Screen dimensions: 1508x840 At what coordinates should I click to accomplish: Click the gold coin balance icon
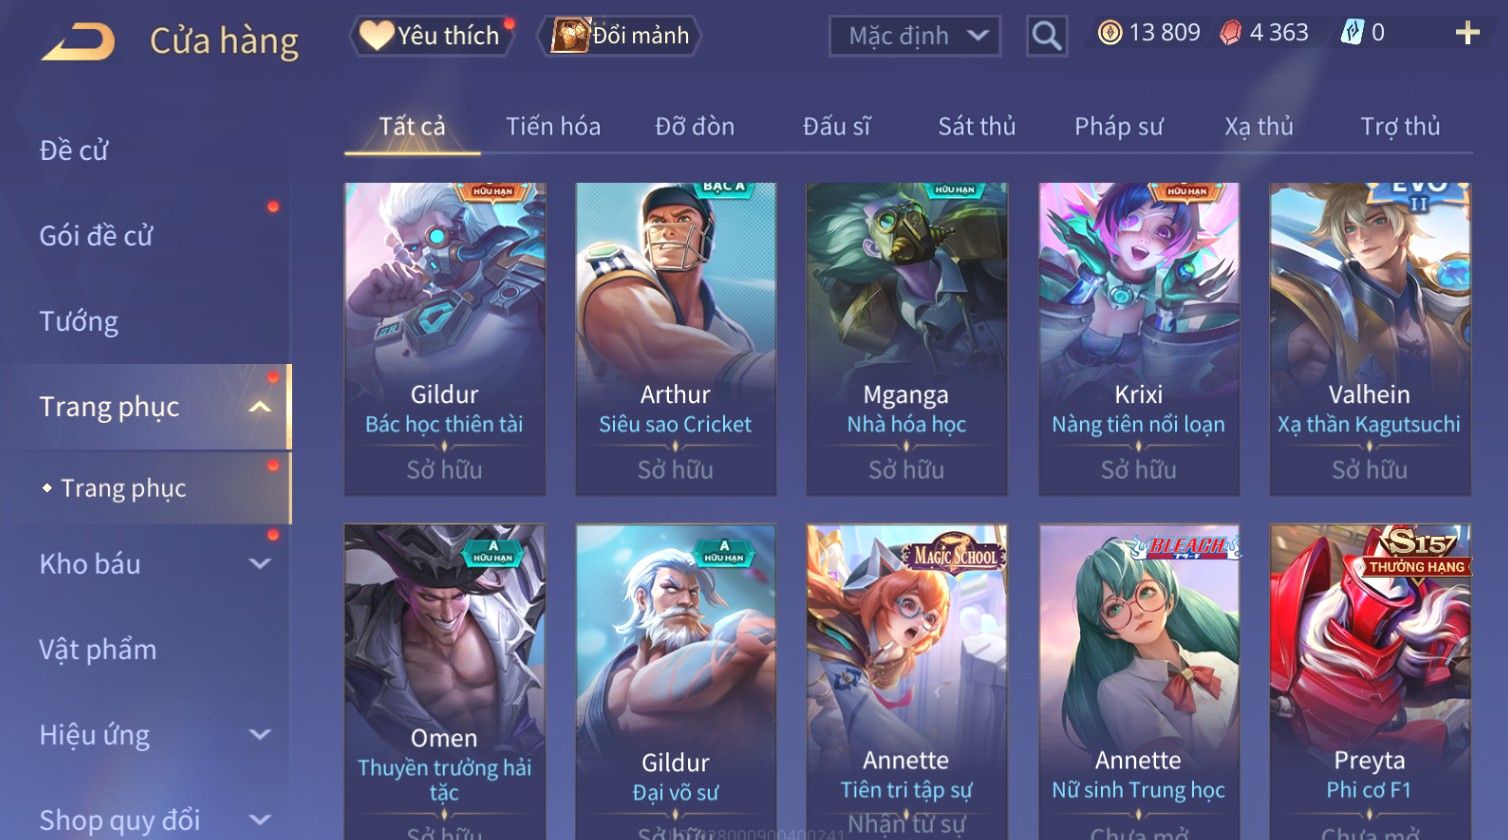1109,33
